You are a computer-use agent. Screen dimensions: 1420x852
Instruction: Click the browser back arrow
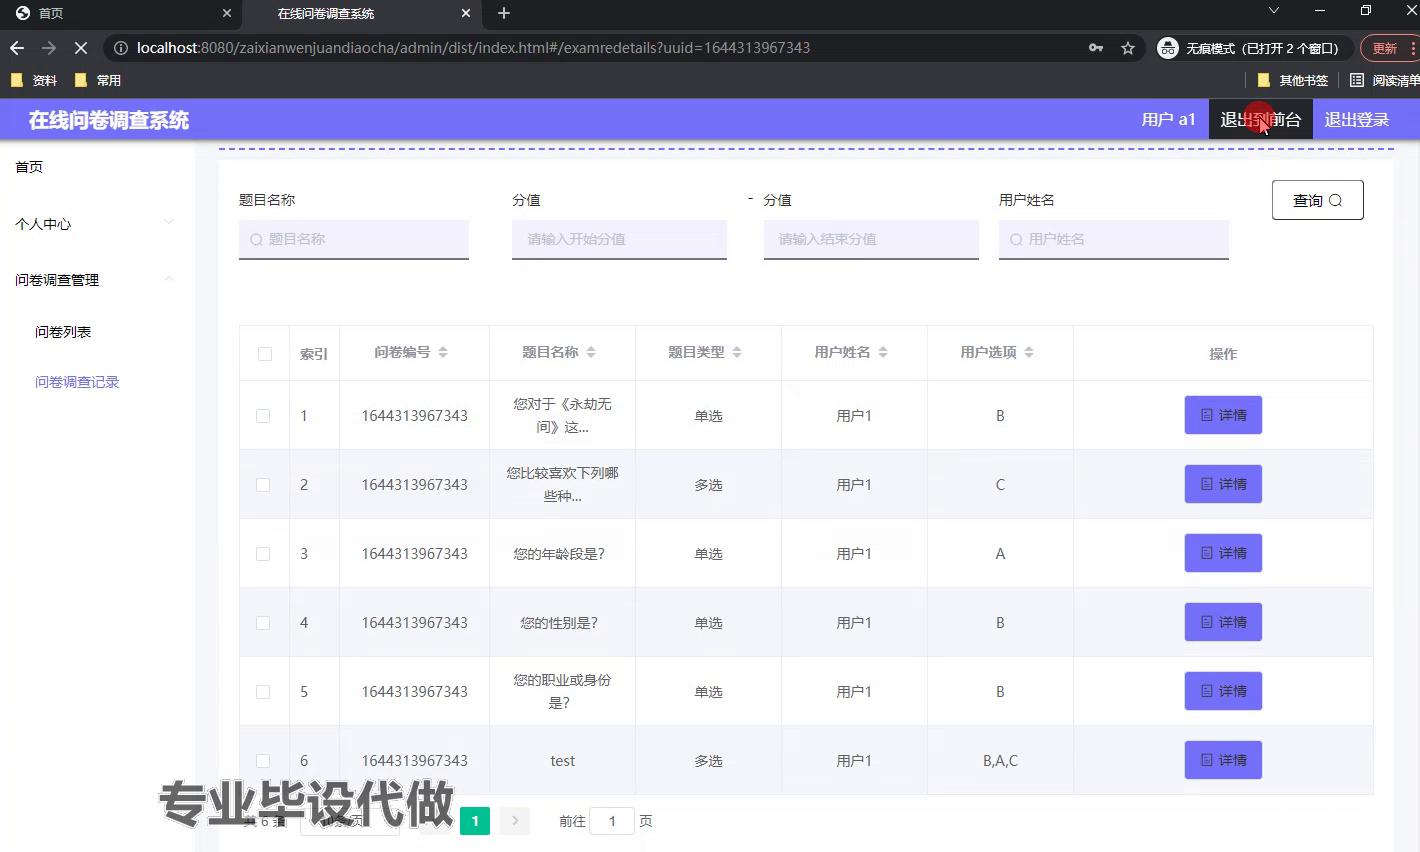pos(17,48)
